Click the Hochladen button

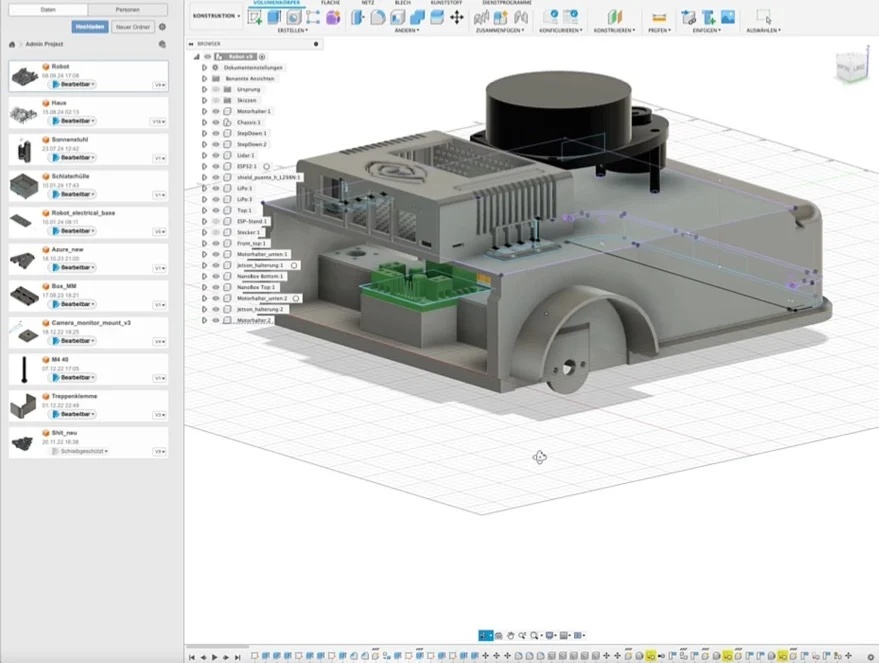pyautogui.click(x=90, y=26)
